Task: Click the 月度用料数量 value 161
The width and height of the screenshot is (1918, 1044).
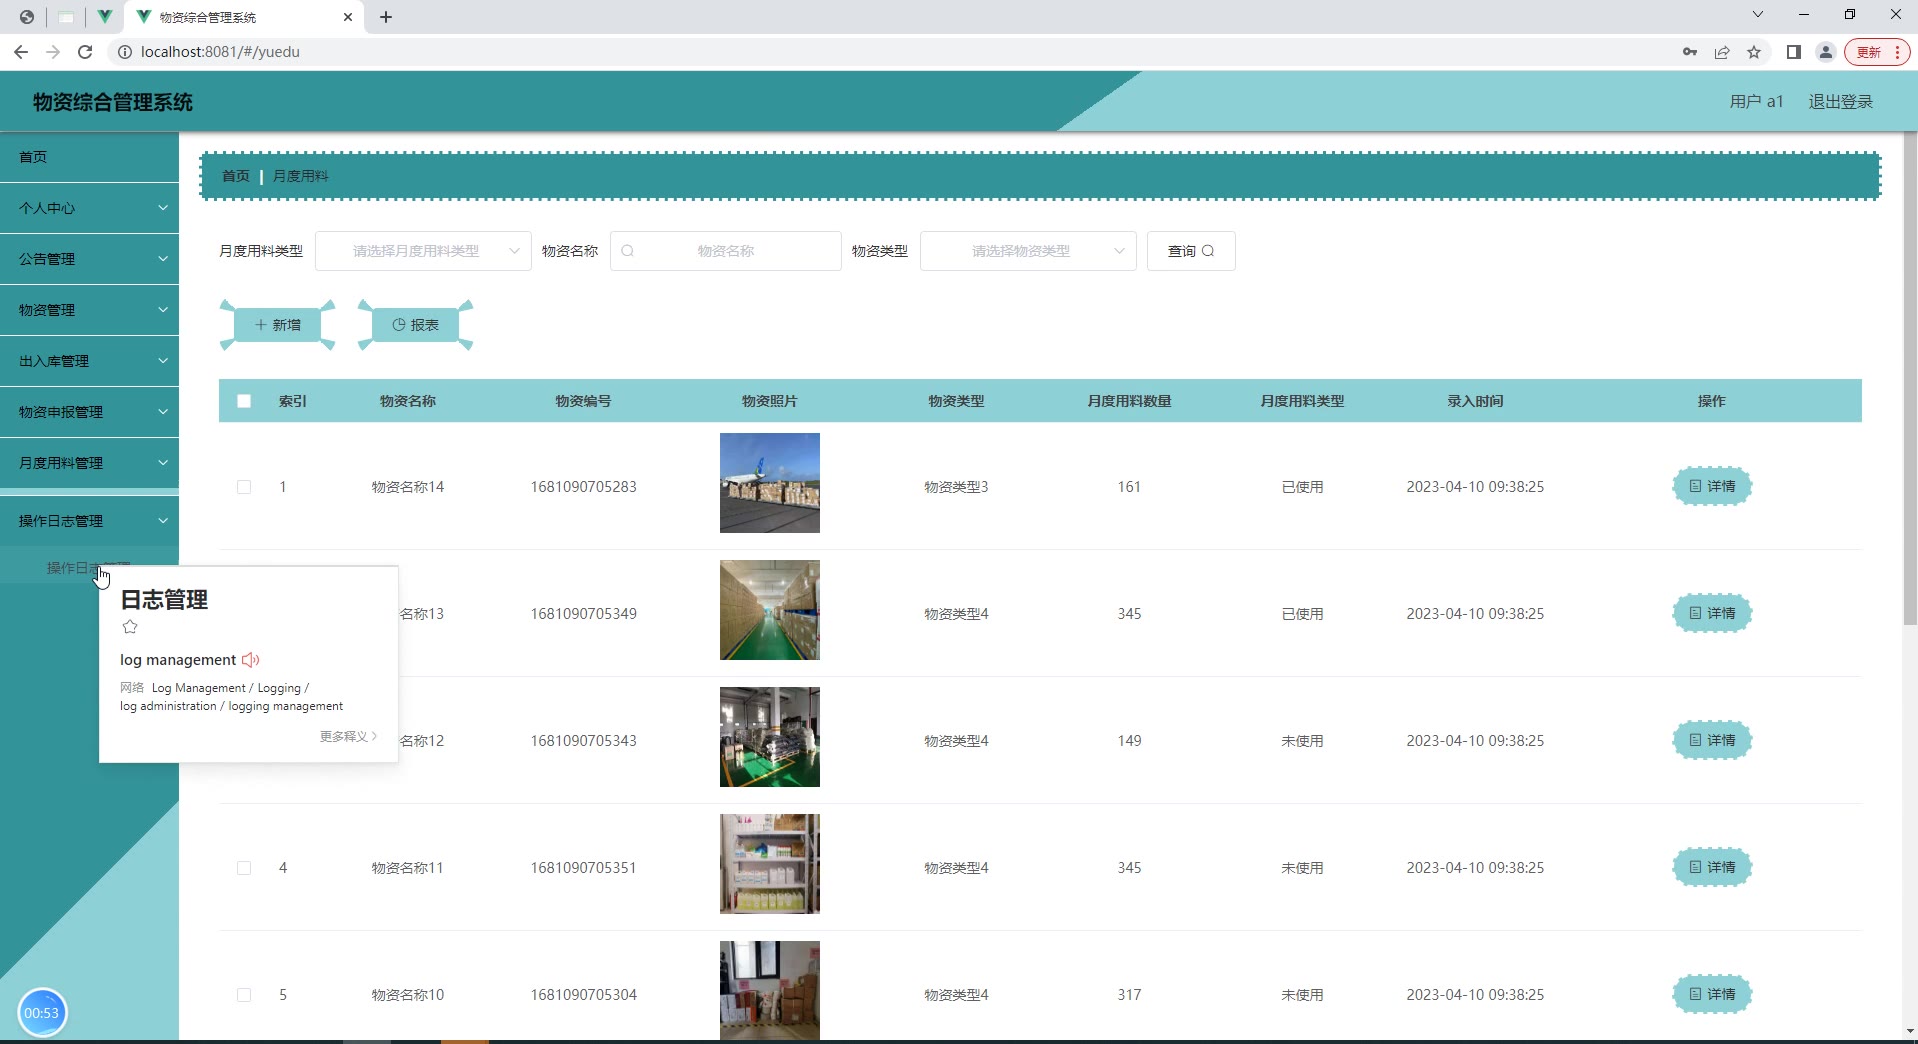Action: (x=1129, y=487)
